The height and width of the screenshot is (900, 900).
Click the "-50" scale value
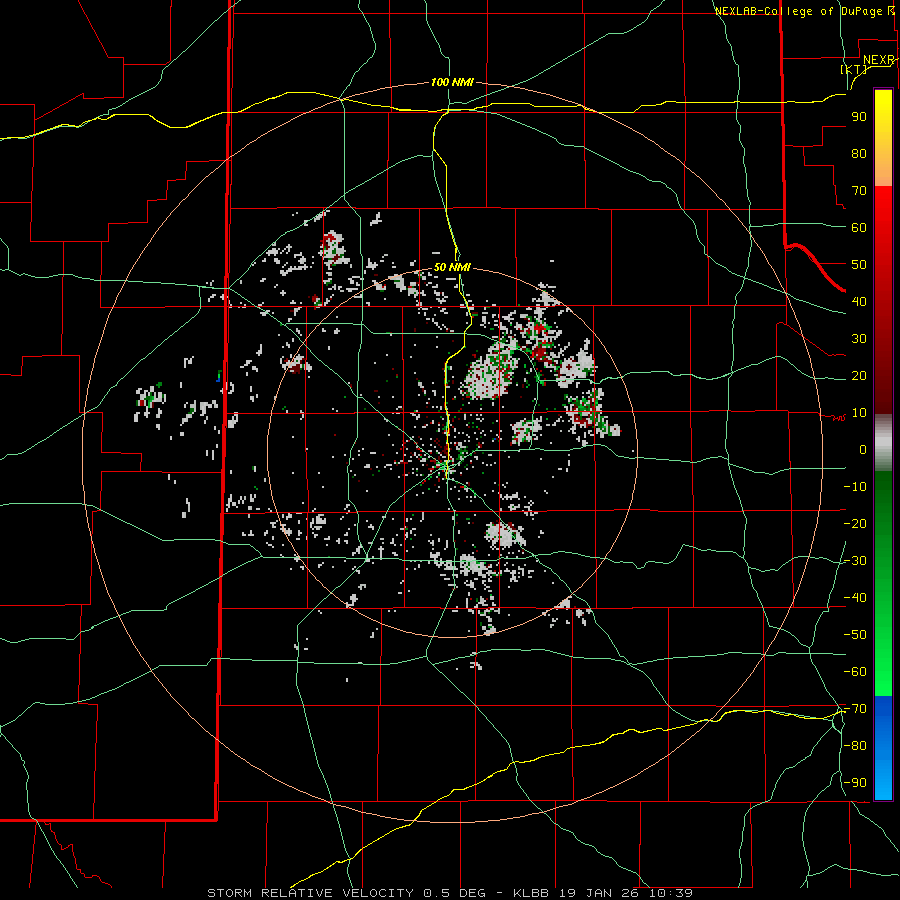click(855, 635)
